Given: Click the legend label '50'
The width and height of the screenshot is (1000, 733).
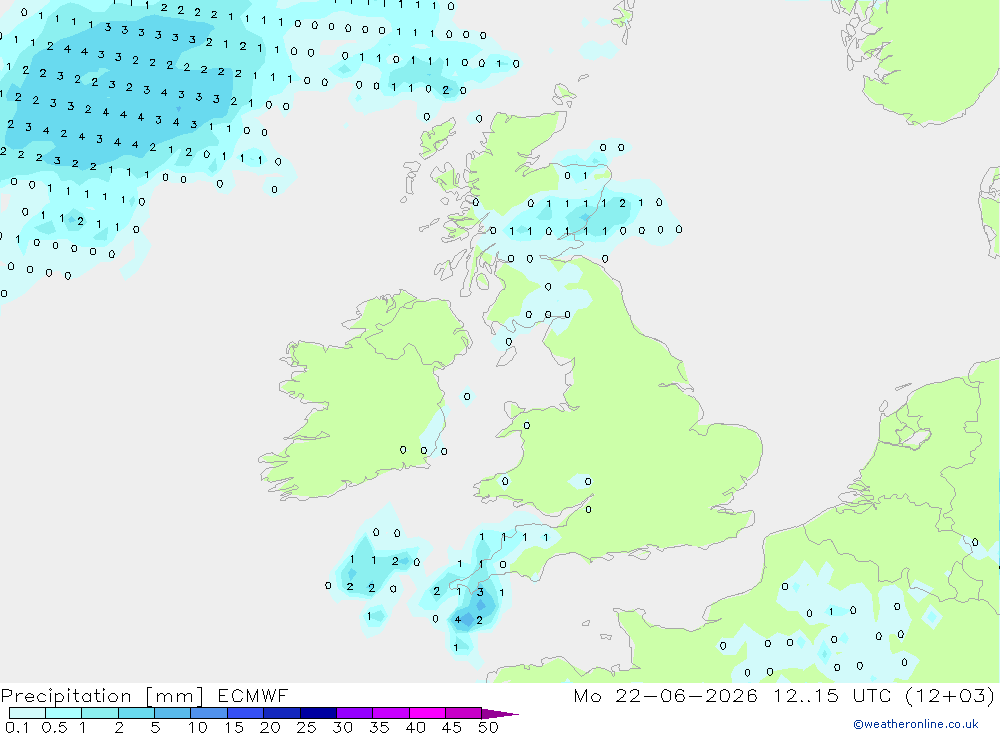Looking at the screenshot, I should point(488,727).
